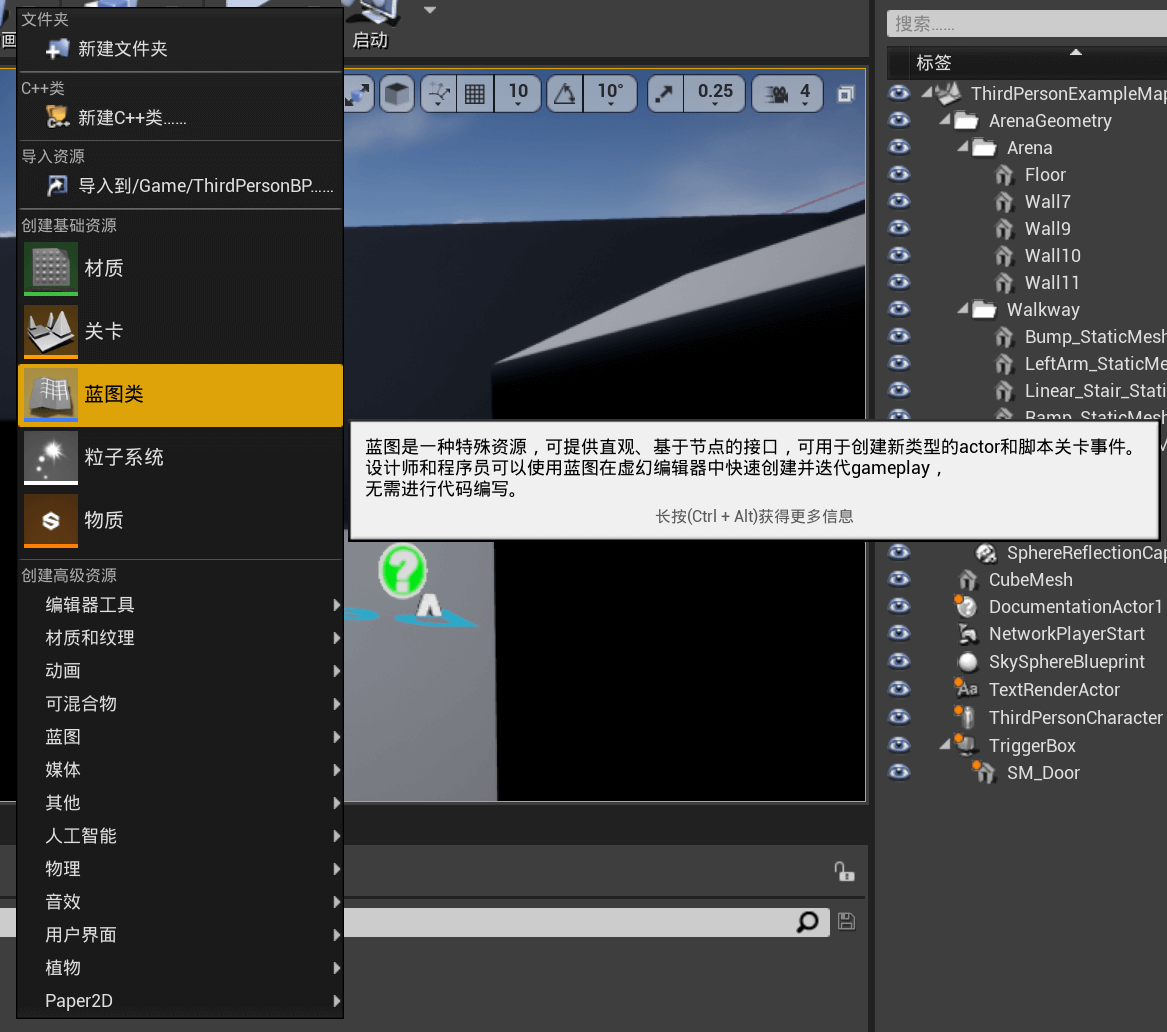This screenshot has height=1032, width=1167.
Task: Expand the 材质和纹理 submenu
Action: [180, 638]
